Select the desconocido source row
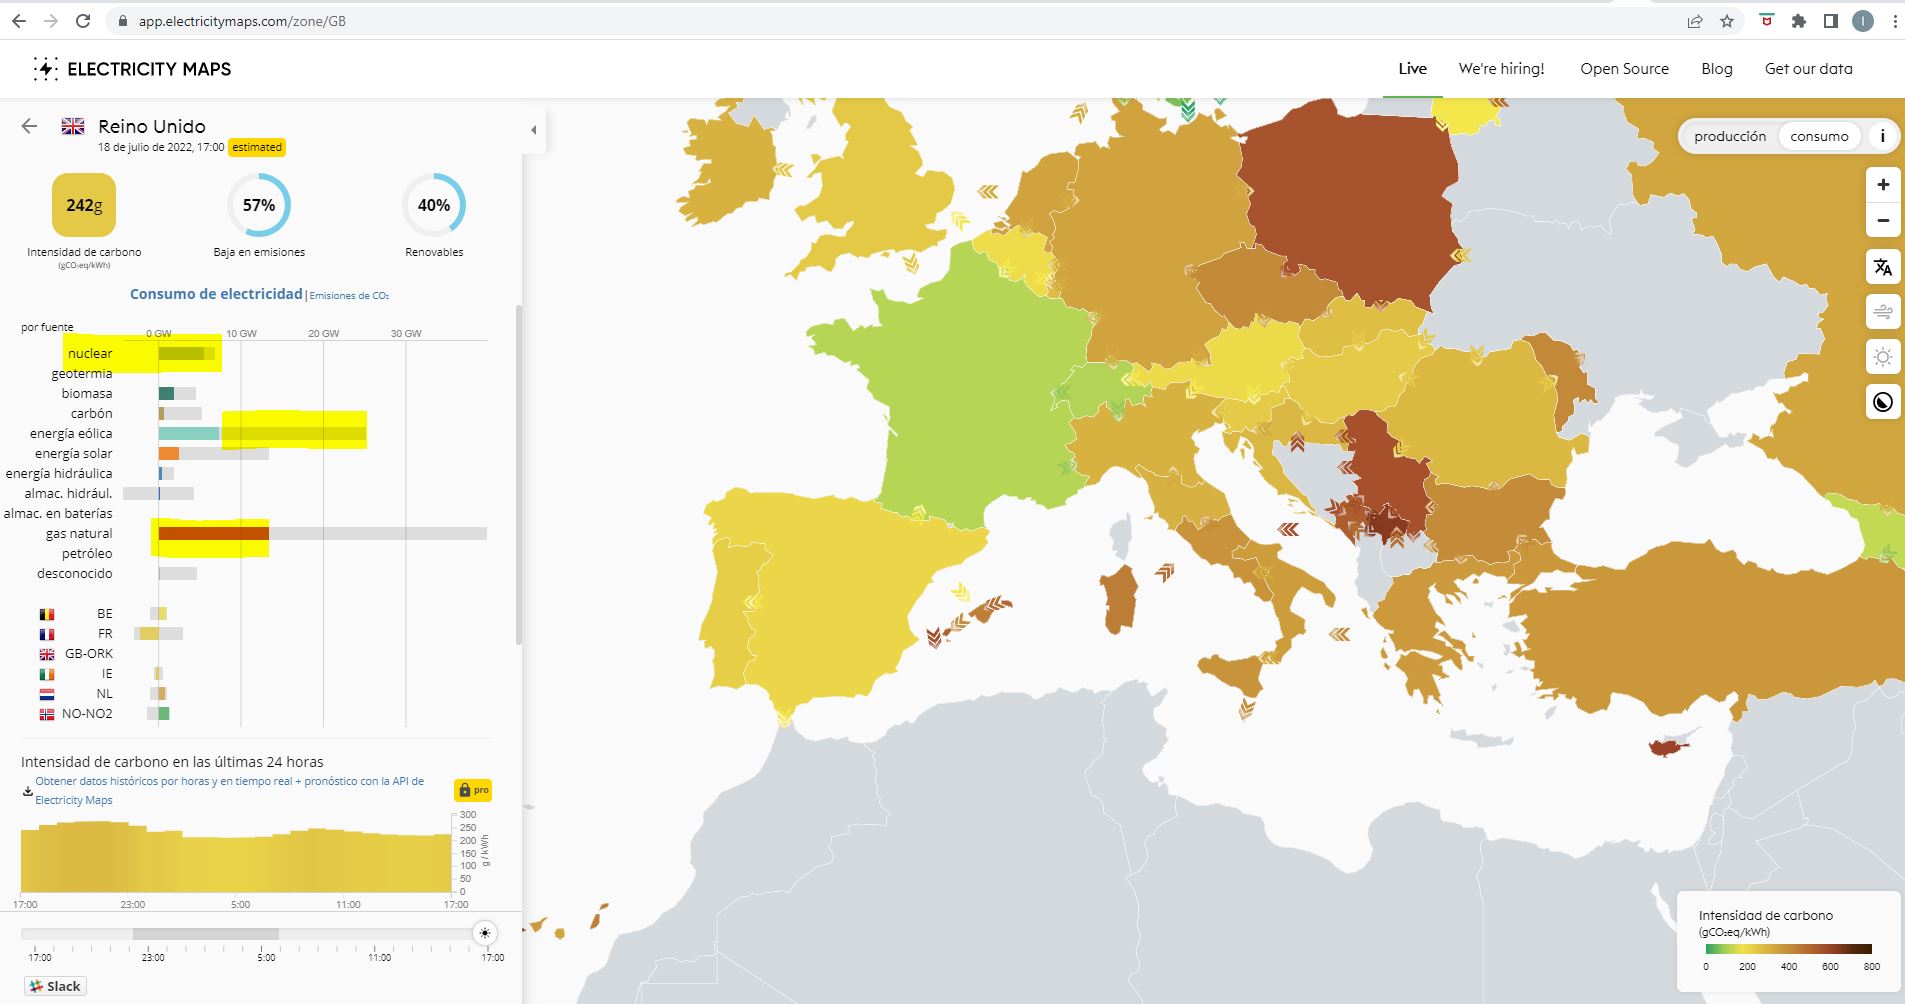The image size is (1905, 1004). pyautogui.click(x=255, y=573)
